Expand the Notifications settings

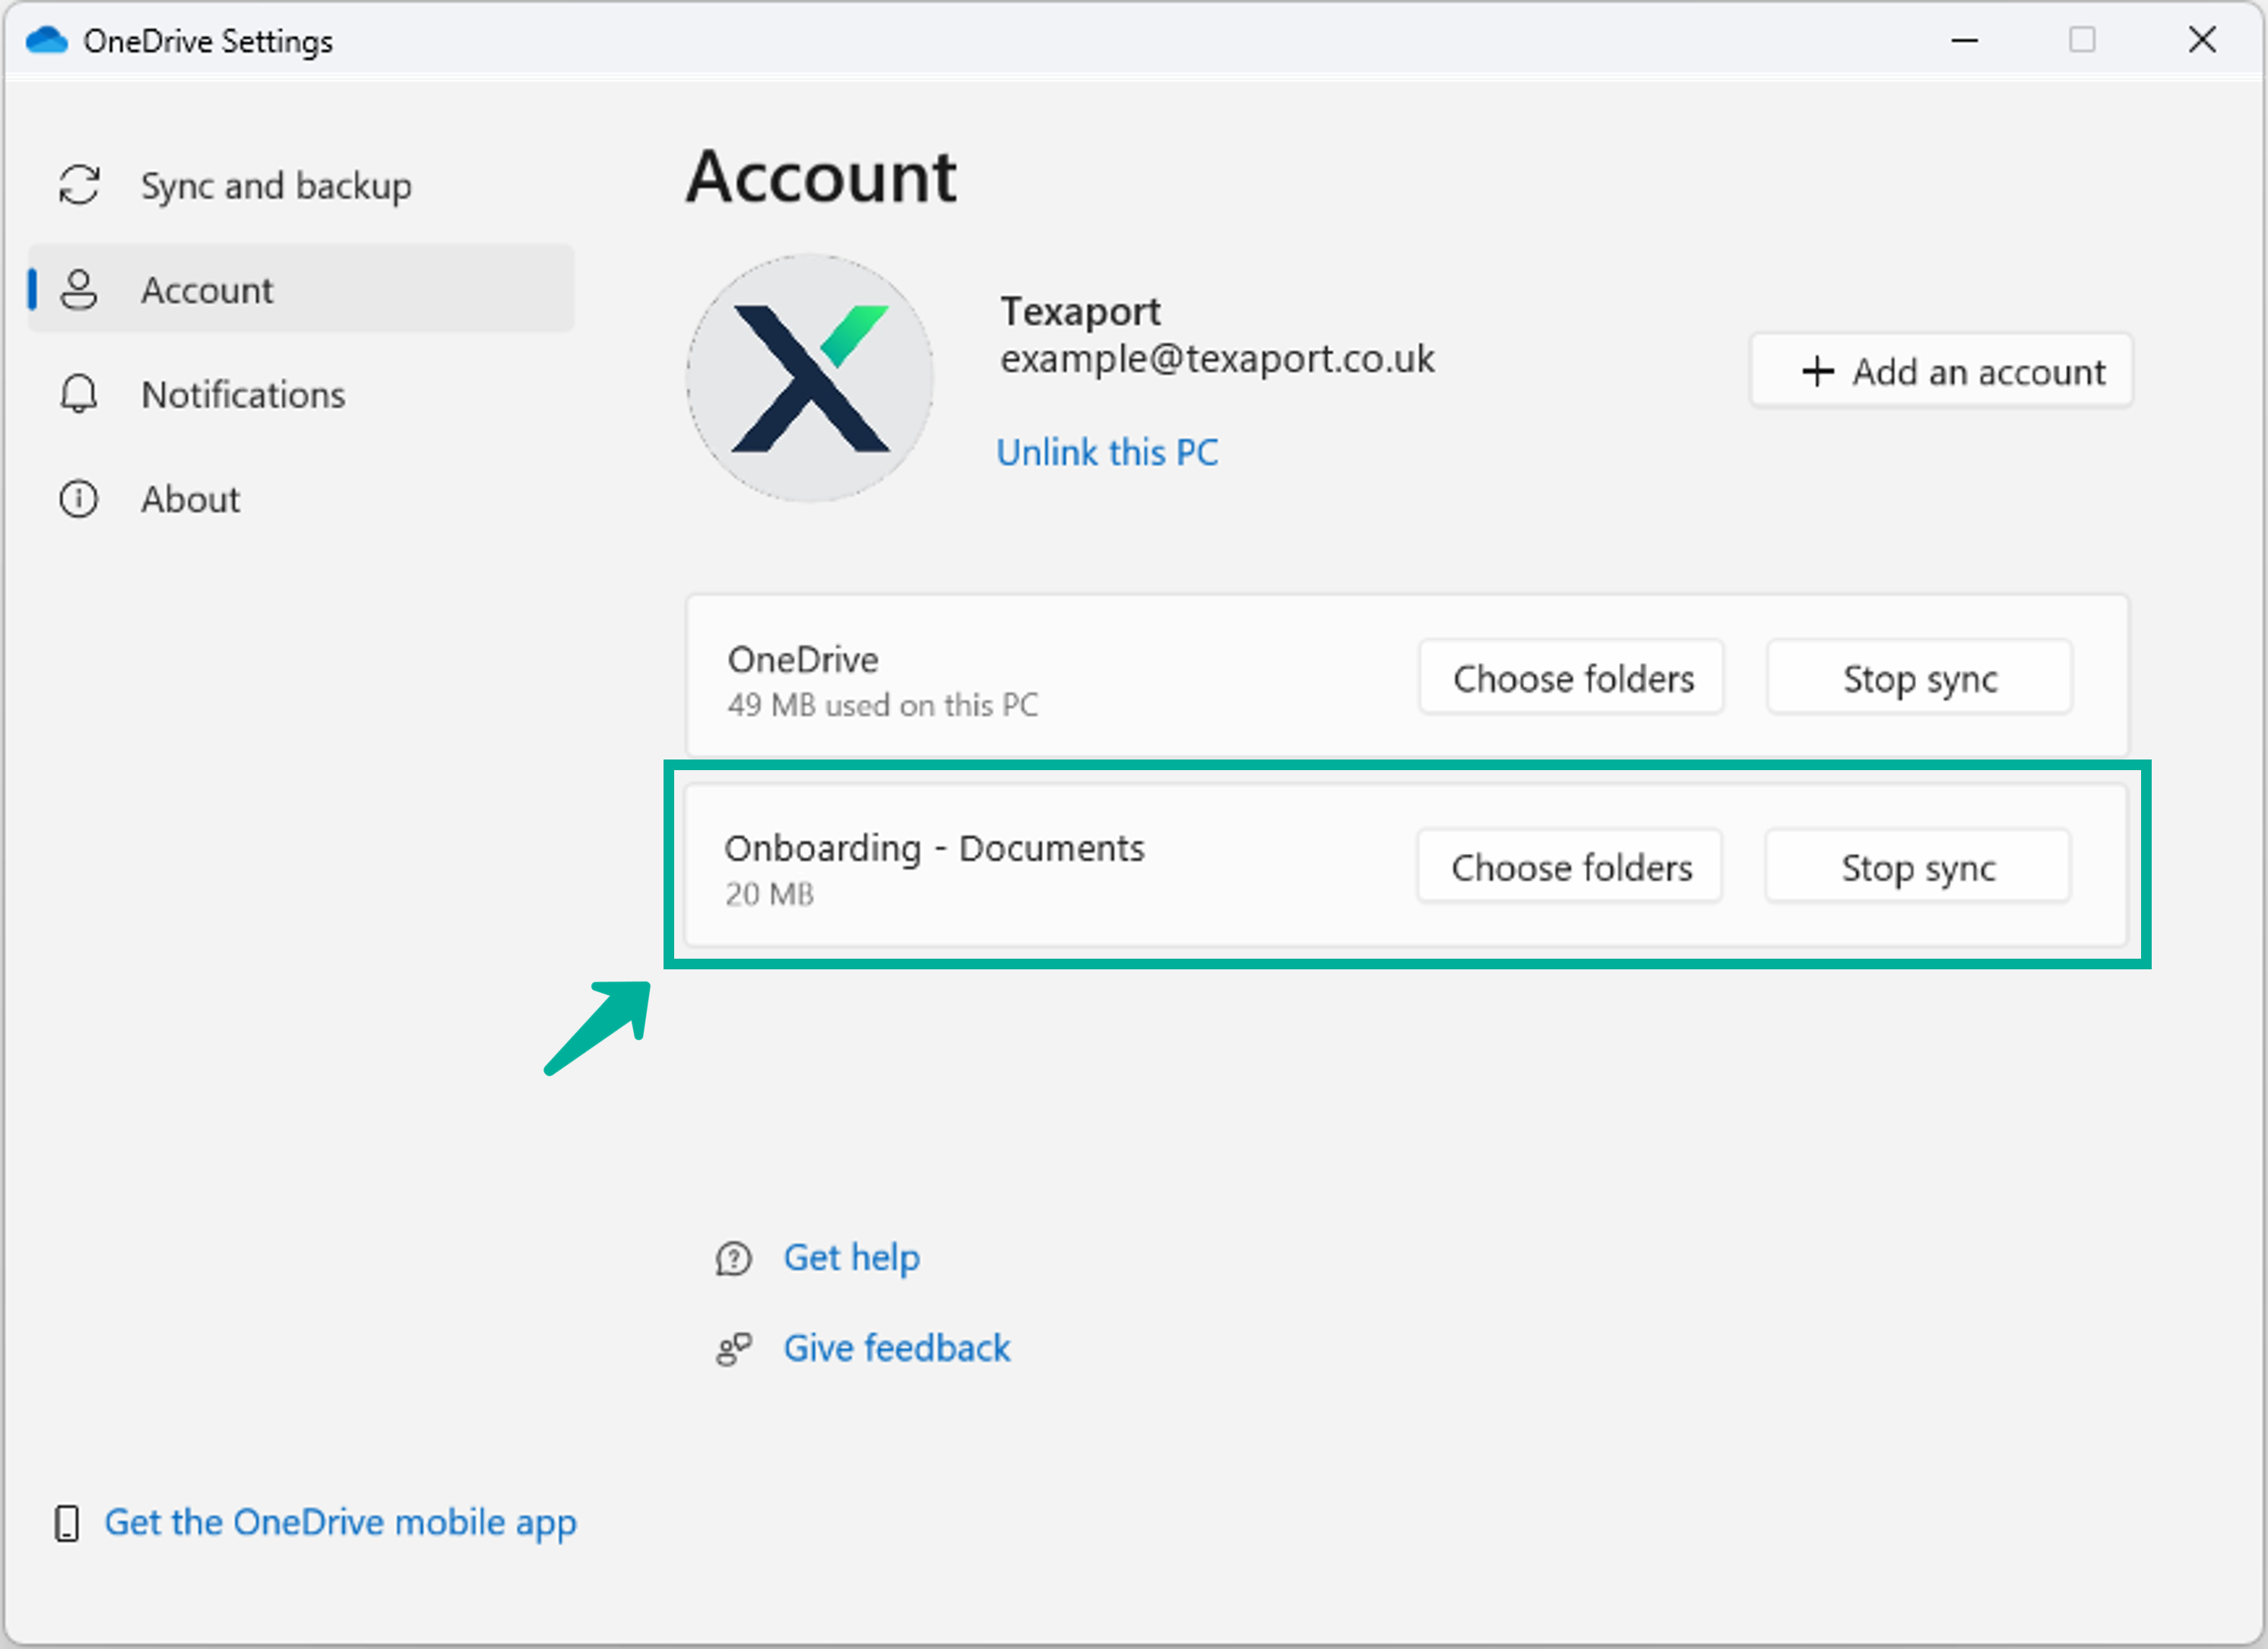(245, 395)
